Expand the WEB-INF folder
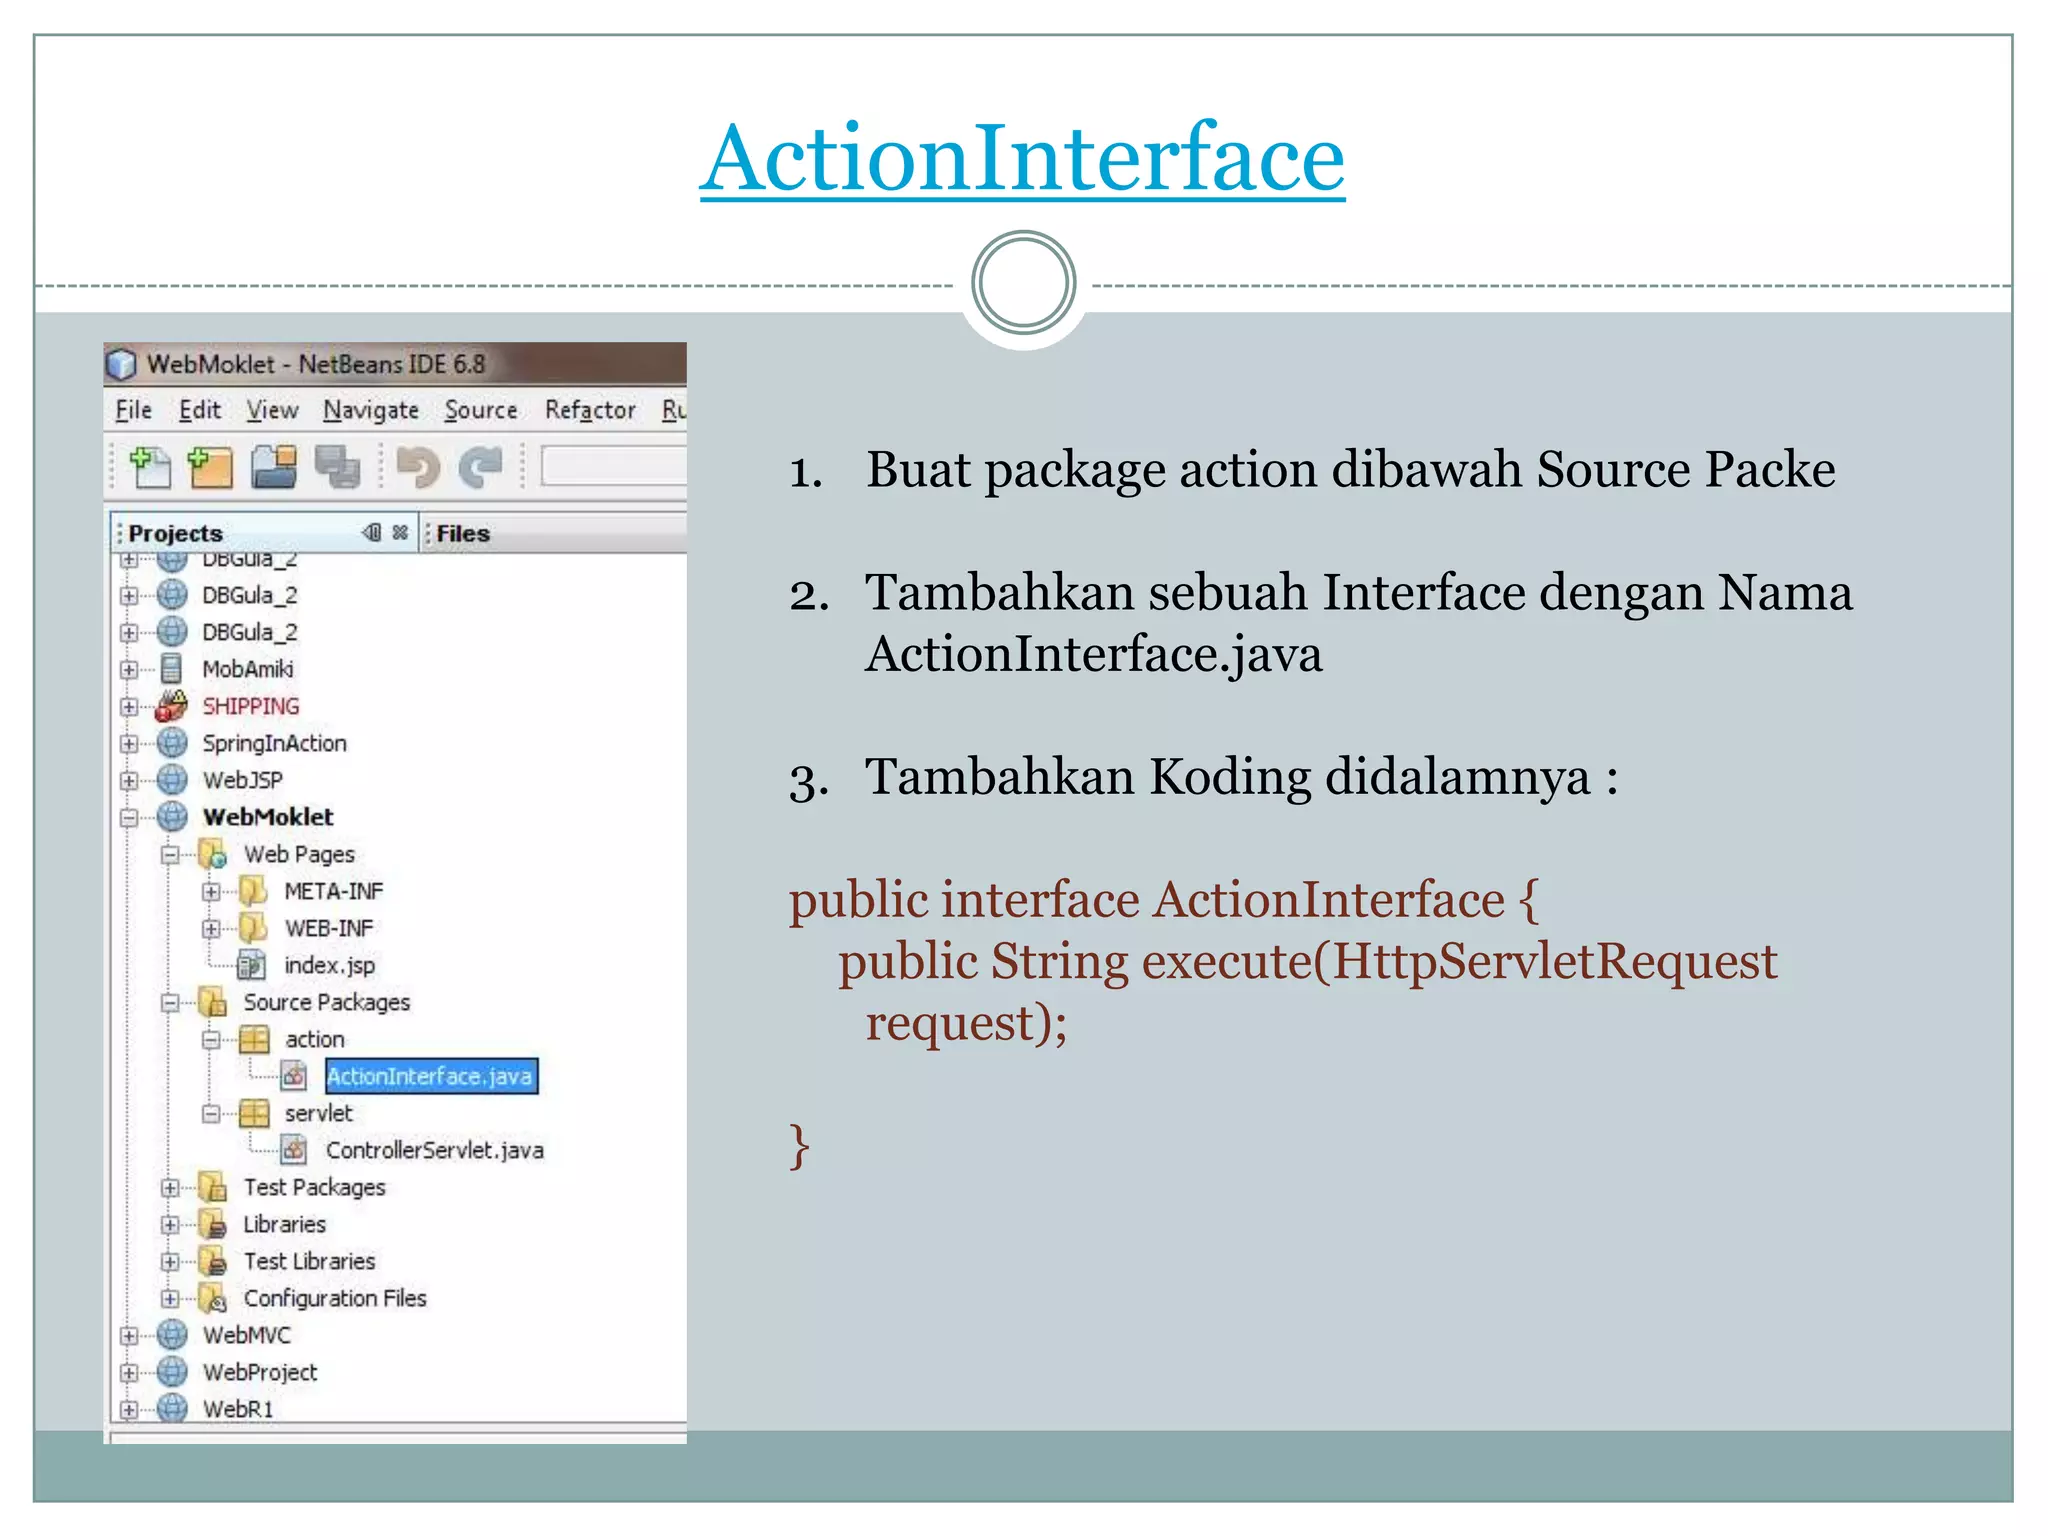 (211, 929)
